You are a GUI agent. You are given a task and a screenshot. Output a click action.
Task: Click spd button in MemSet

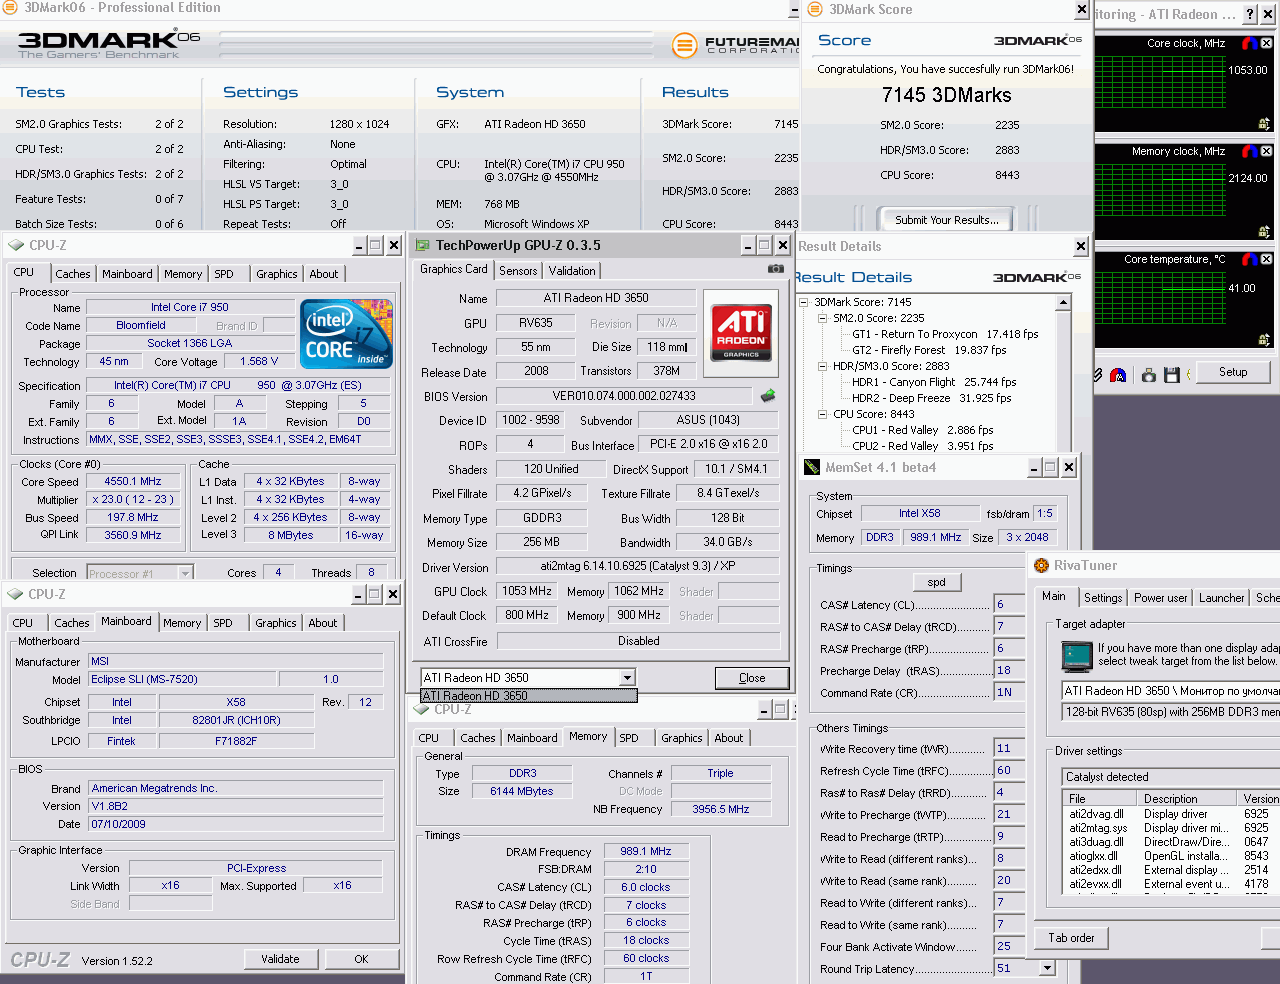(936, 582)
